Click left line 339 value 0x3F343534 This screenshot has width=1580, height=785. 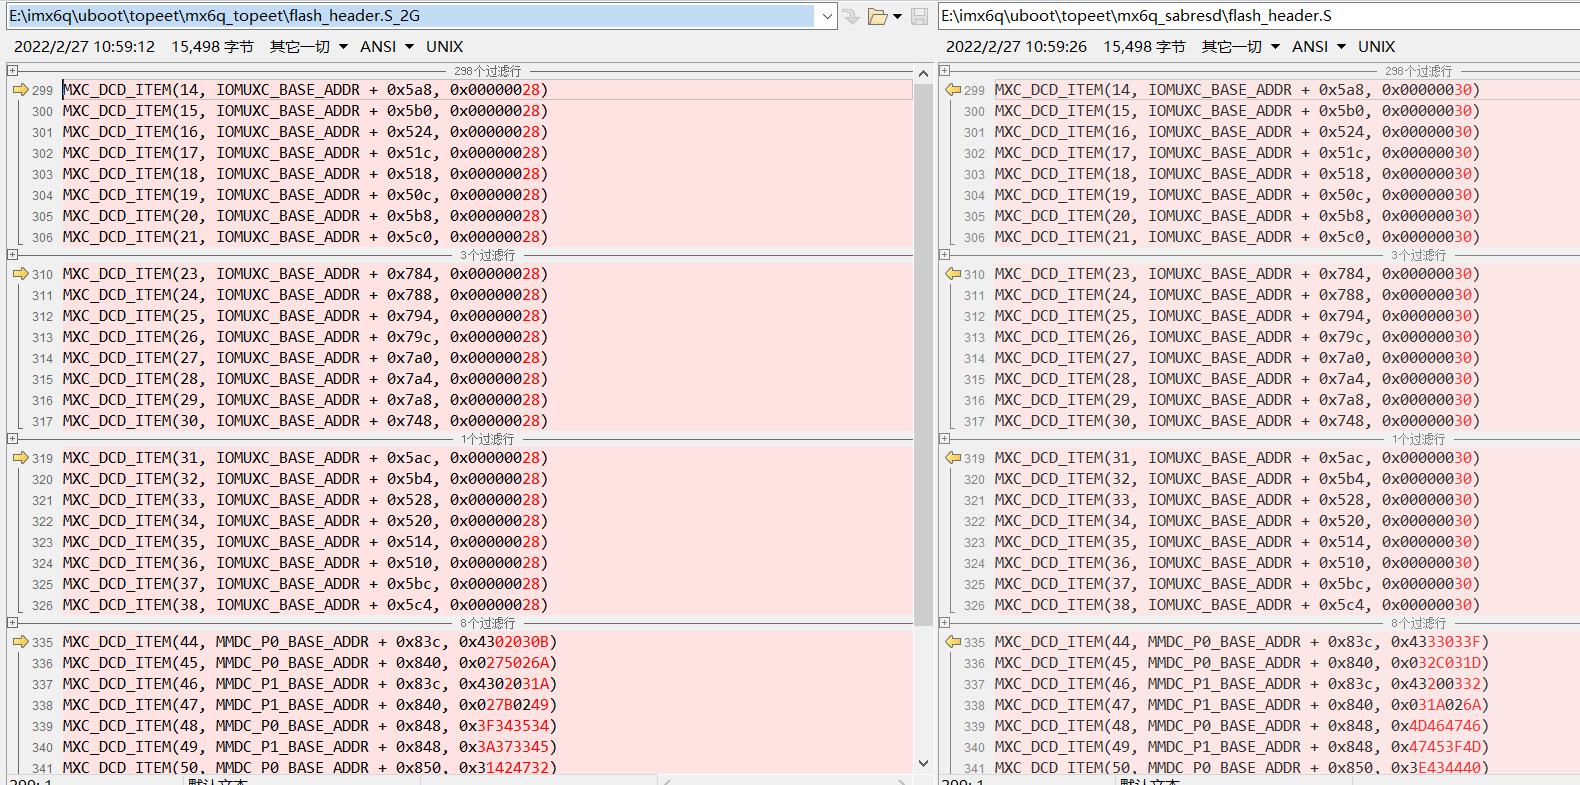[x=504, y=726]
